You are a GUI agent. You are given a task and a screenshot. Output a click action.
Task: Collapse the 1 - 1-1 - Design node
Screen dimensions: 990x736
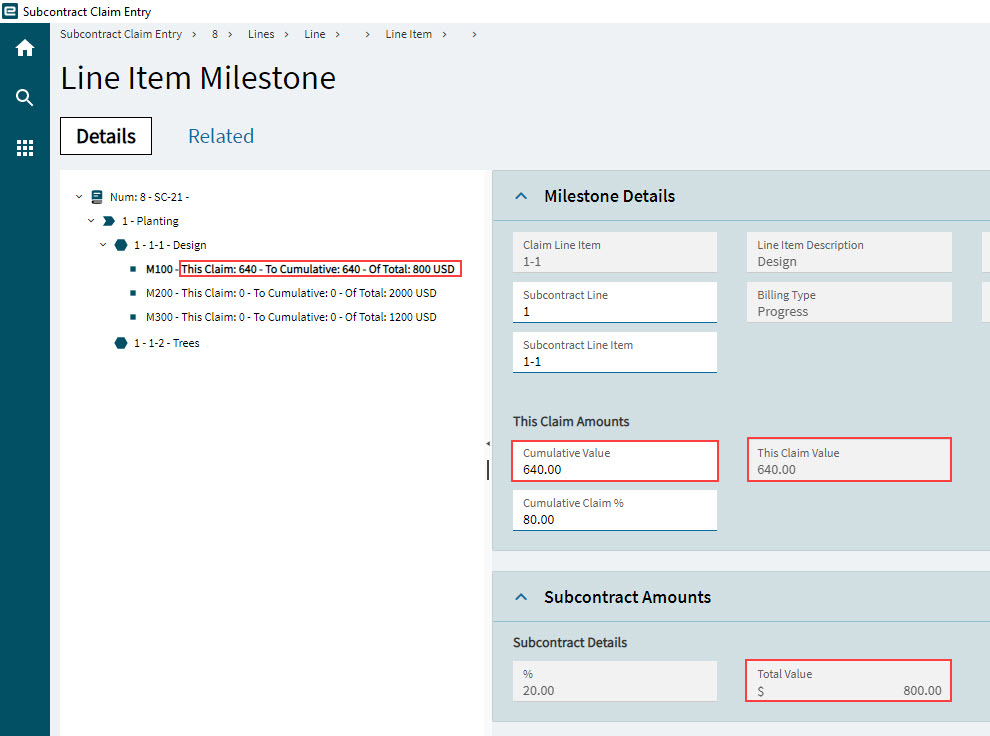tap(103, 245)
